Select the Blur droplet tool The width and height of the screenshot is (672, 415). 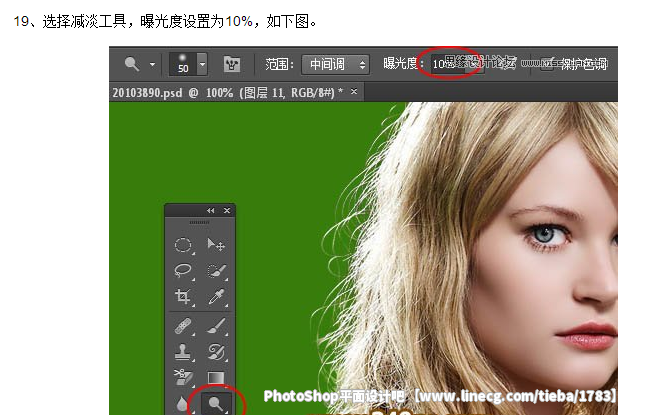[x=182, y=404]
